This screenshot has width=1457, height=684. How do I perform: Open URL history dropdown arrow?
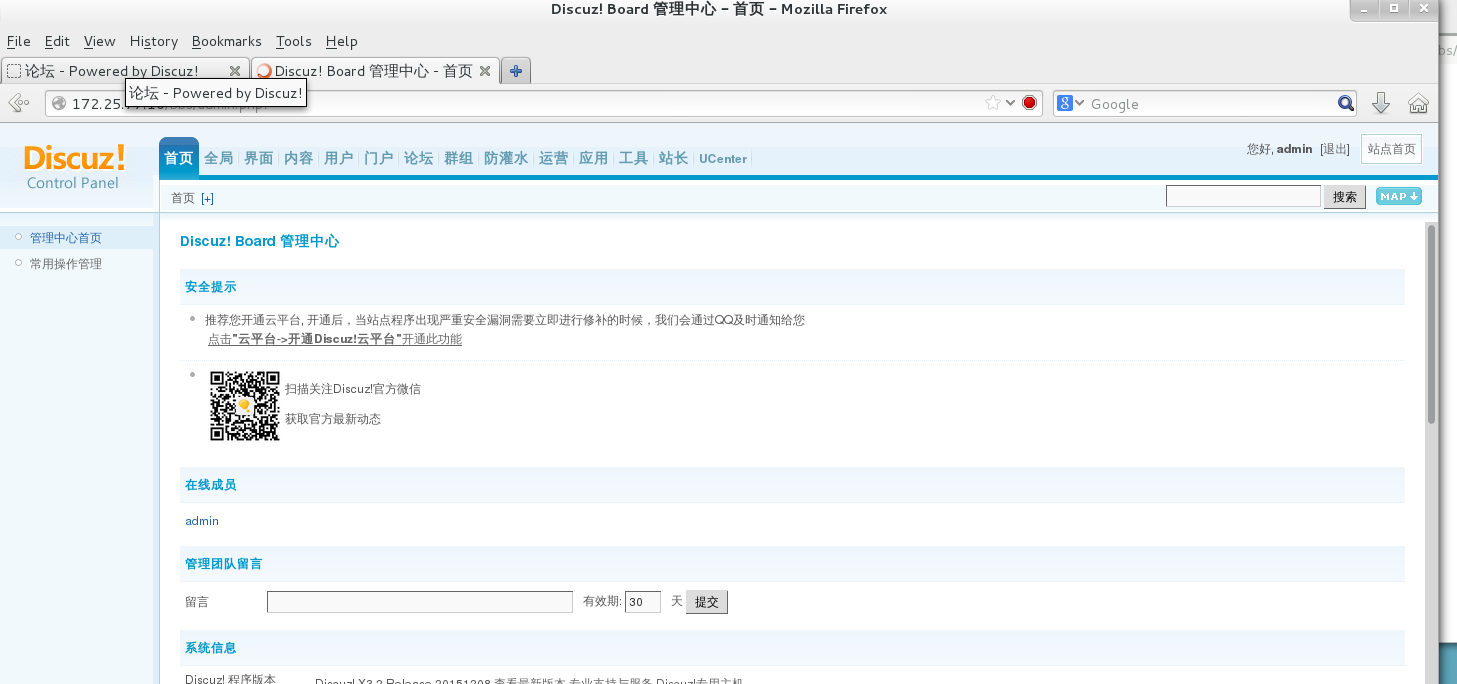point(1010,103)
